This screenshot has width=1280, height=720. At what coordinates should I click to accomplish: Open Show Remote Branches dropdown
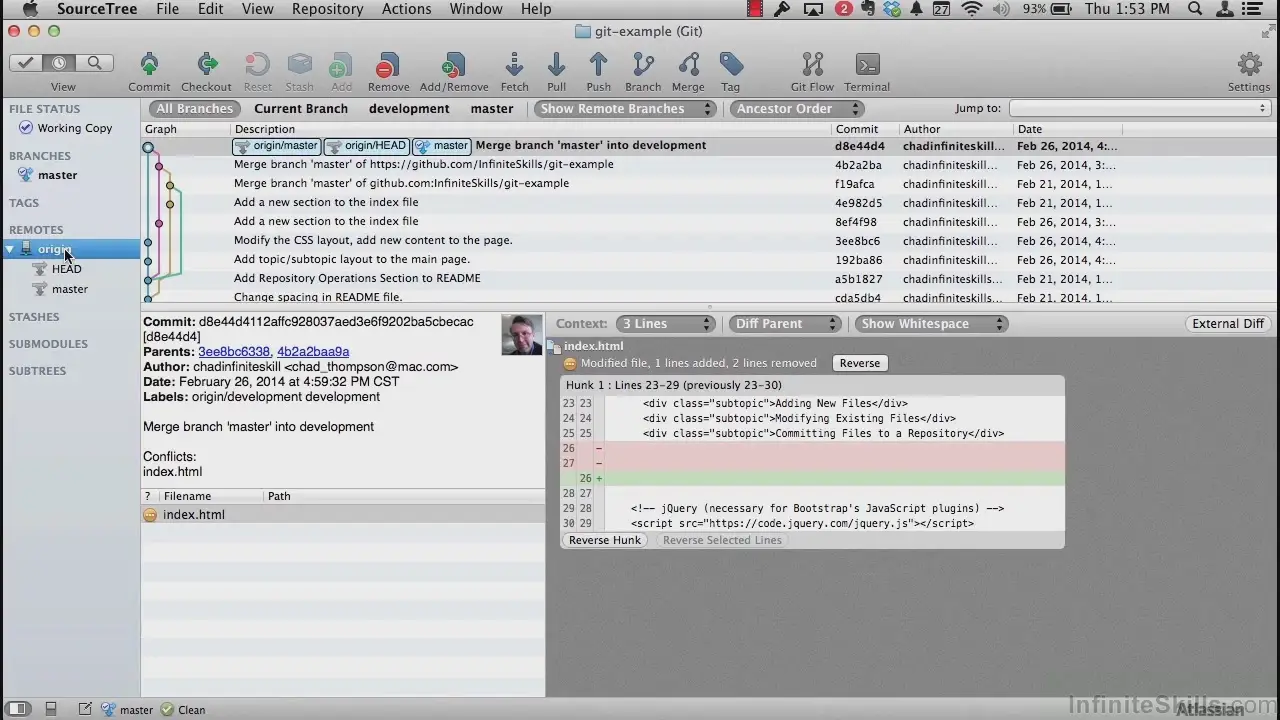coord(626,108)
